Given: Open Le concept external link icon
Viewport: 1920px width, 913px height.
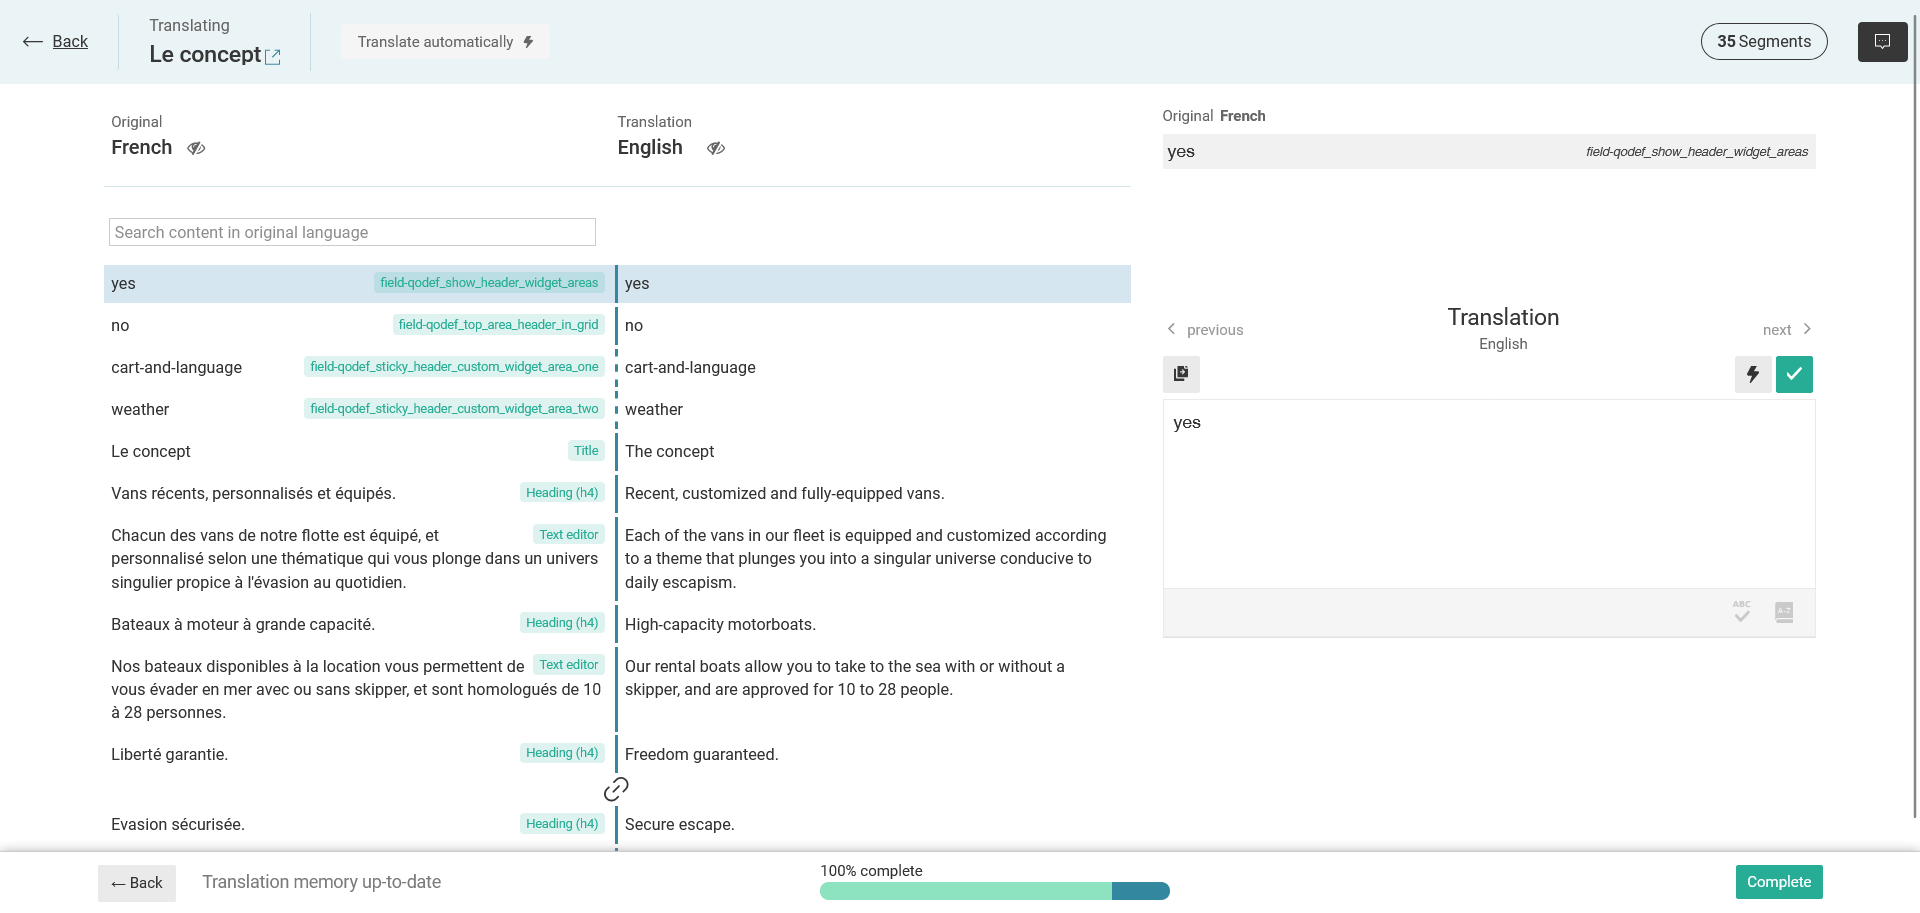Looking at the screenshot, I should (272, 57).
